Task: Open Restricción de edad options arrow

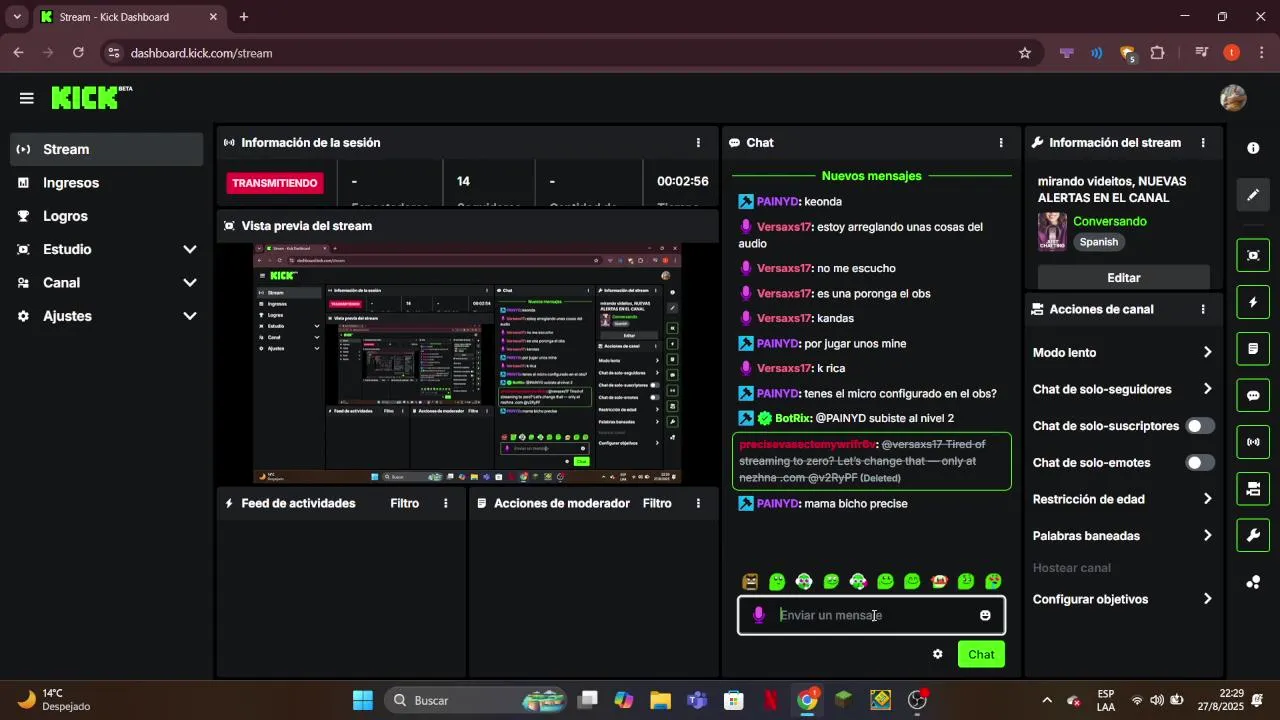Action: pos(1207,499)
